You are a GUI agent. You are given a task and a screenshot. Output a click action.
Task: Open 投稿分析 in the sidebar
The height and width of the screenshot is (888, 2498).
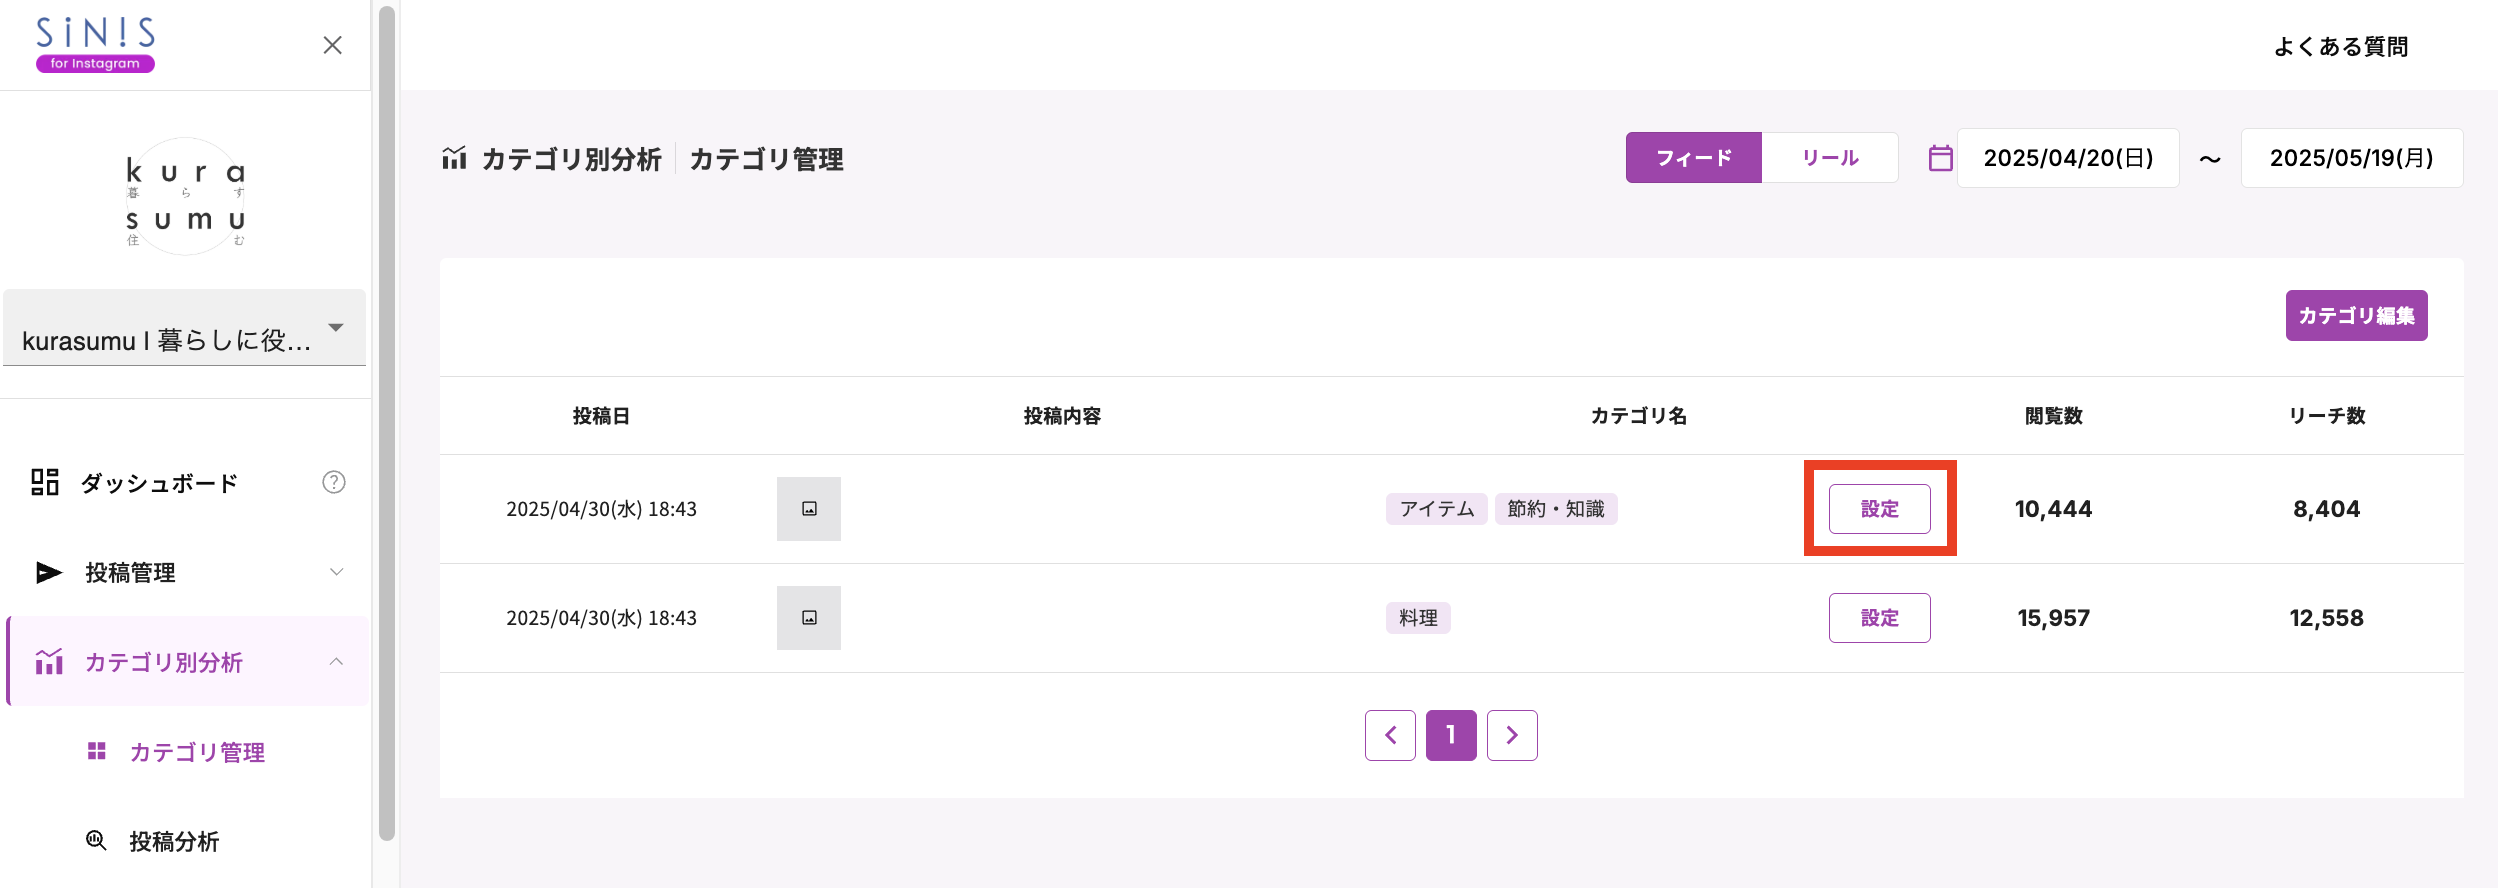tap(174, 841)
